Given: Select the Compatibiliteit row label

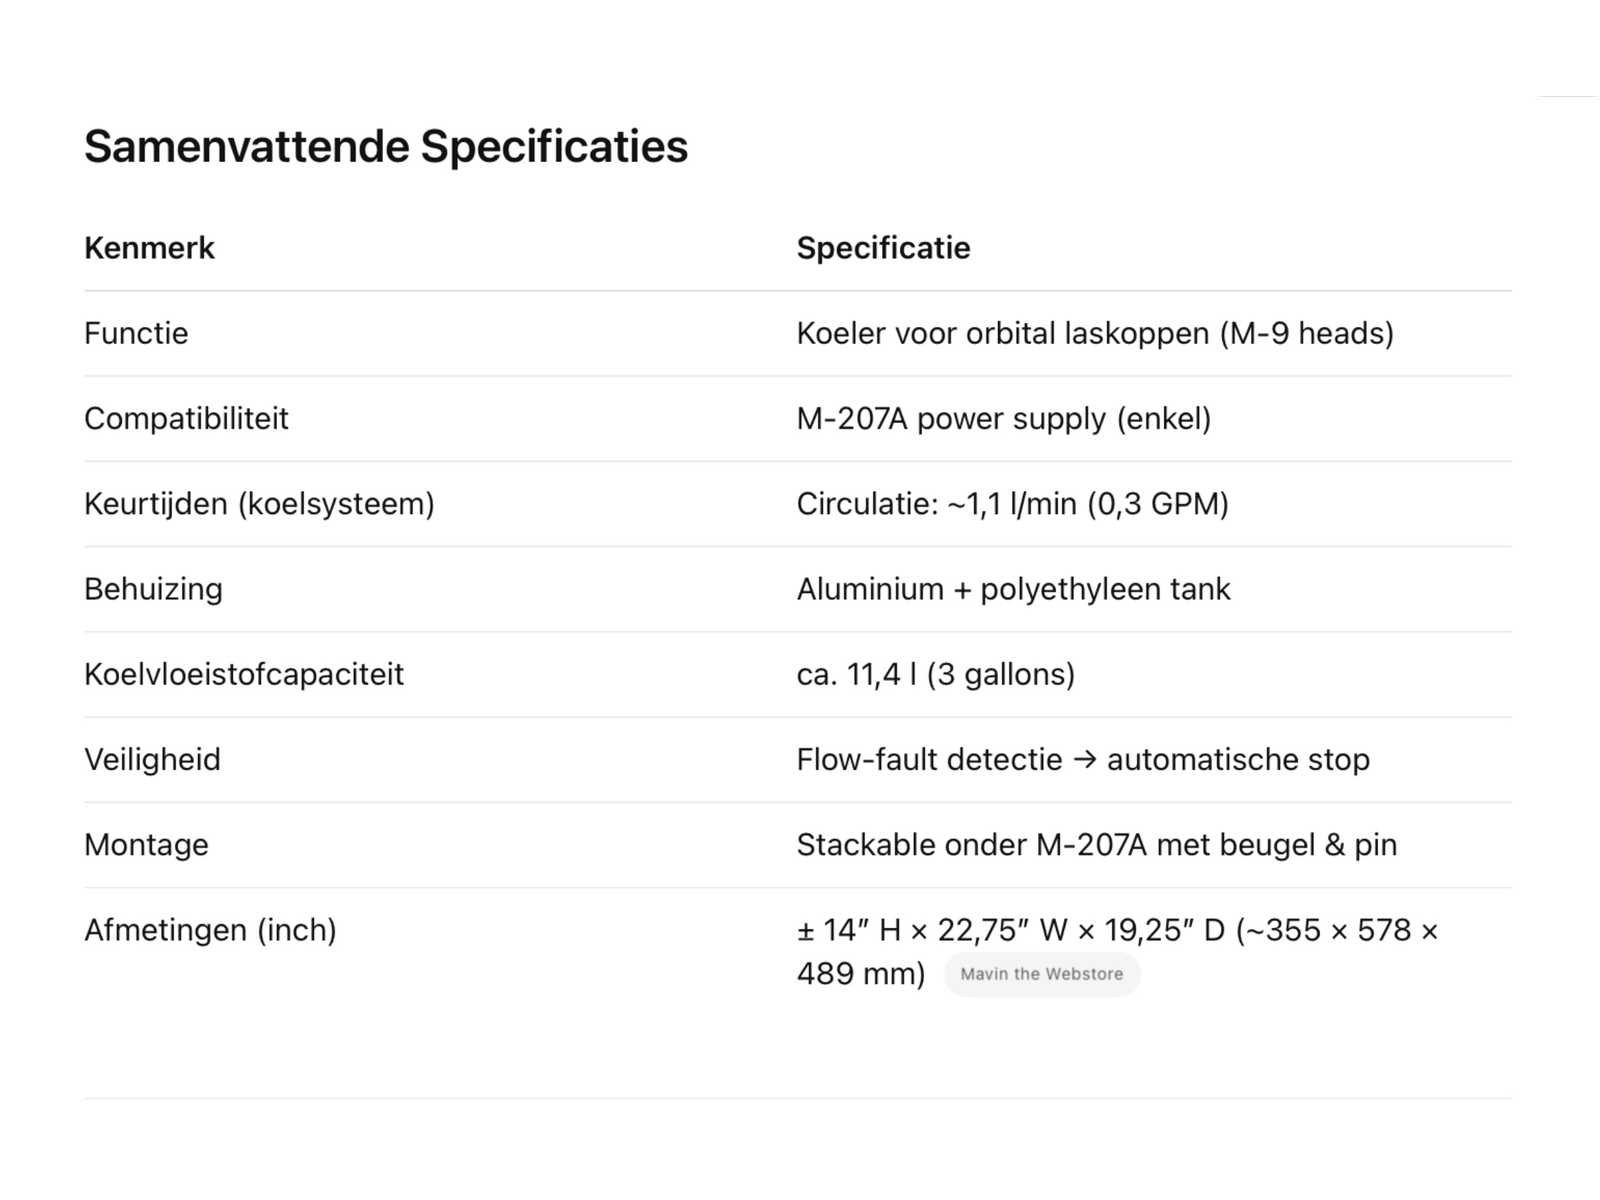Looking at the screenshot, I should point(186,418).
